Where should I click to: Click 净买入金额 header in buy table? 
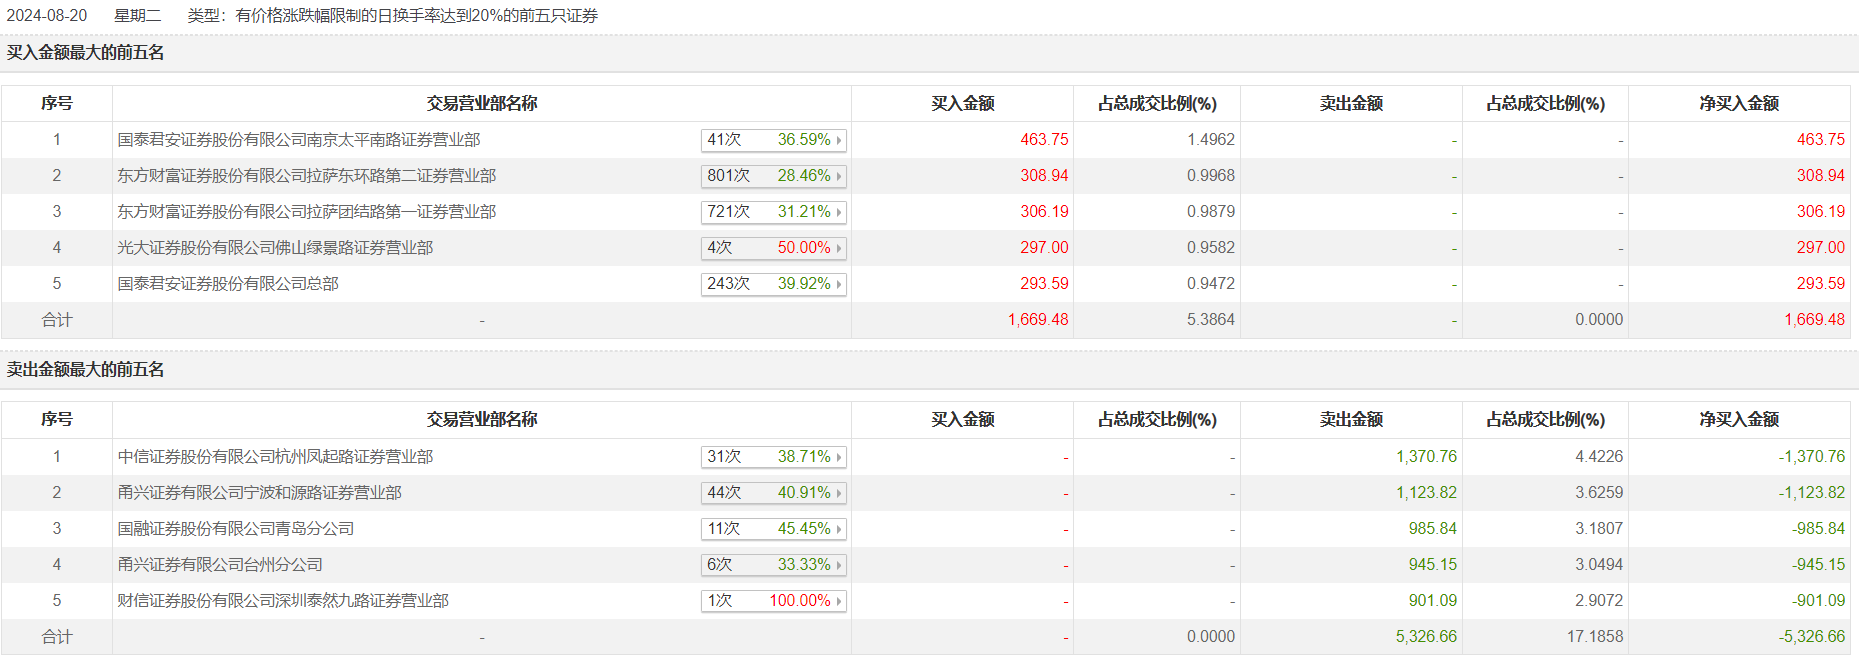1739,104
